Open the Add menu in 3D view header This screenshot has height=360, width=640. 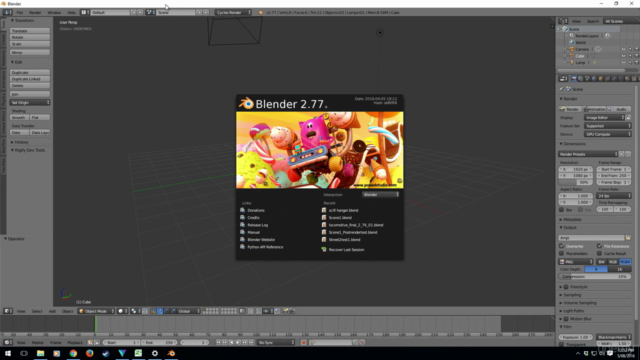52,311
